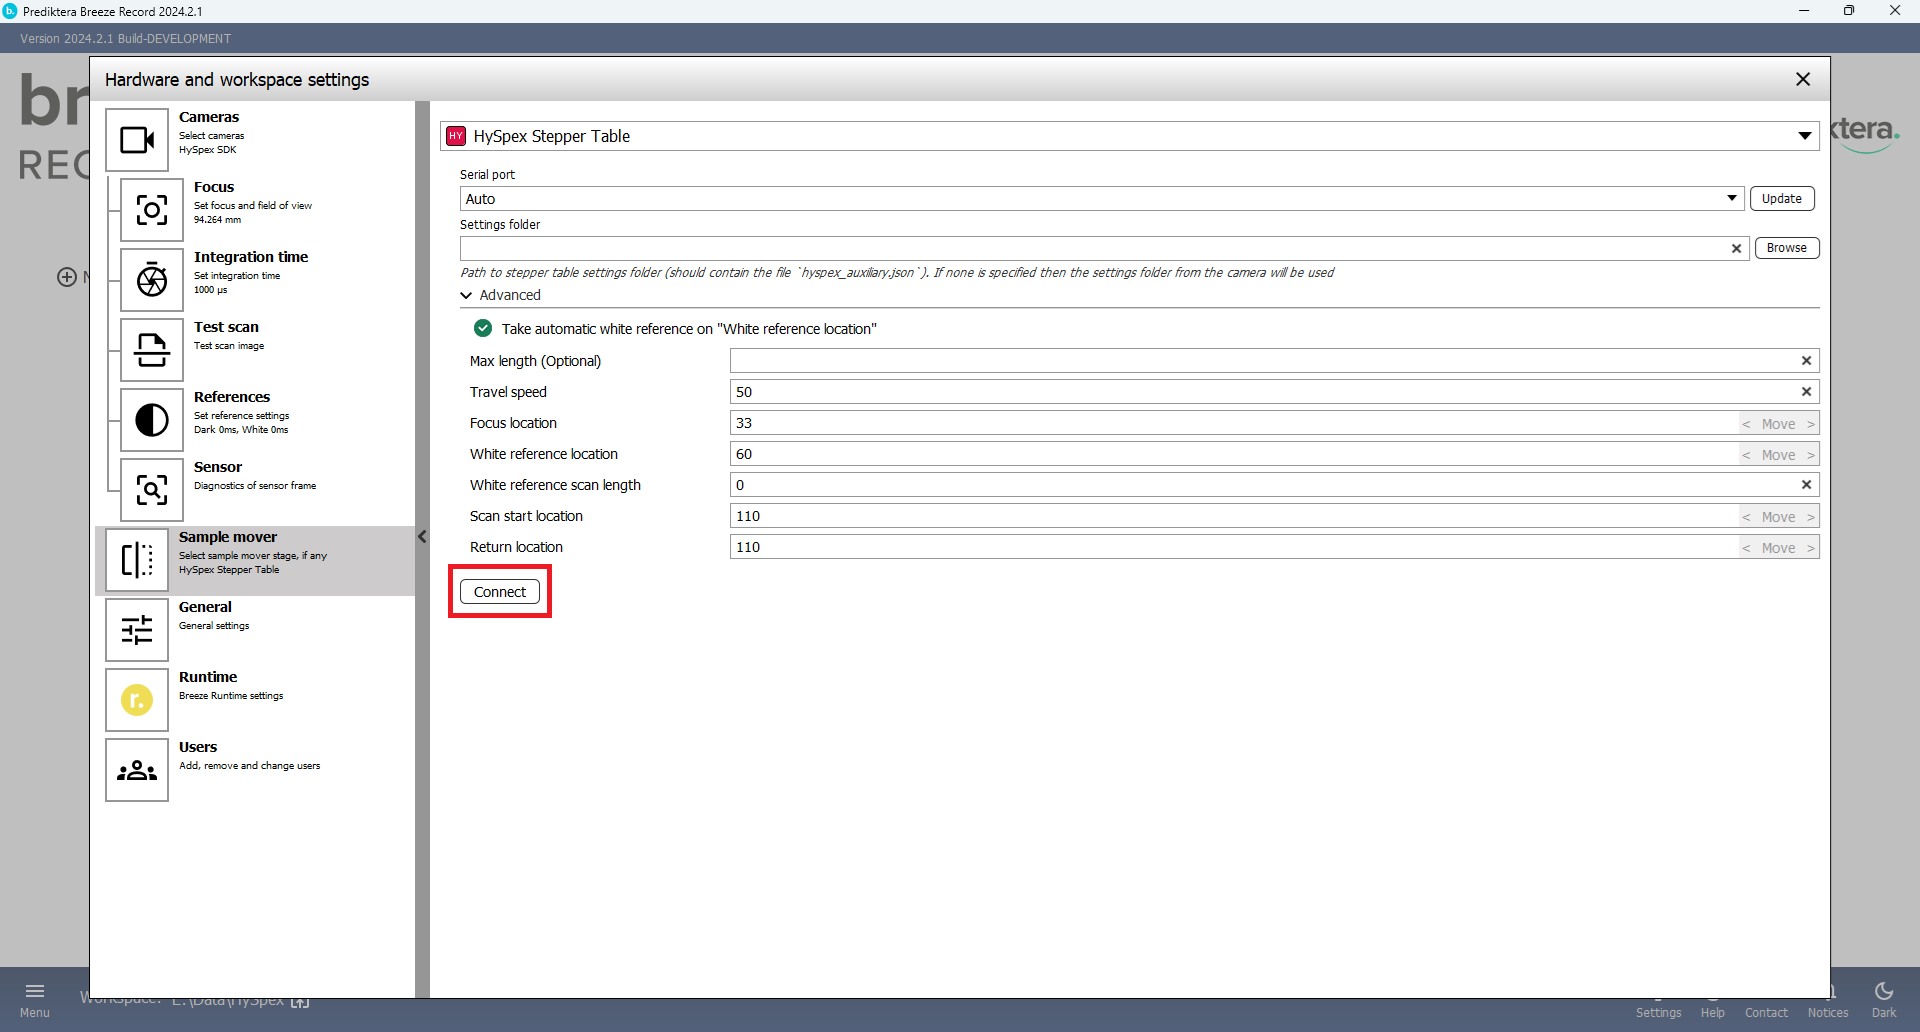Screen dimensions: 1920x1032
Task: Open General settings sliders icon
Action: click(137, 630)
